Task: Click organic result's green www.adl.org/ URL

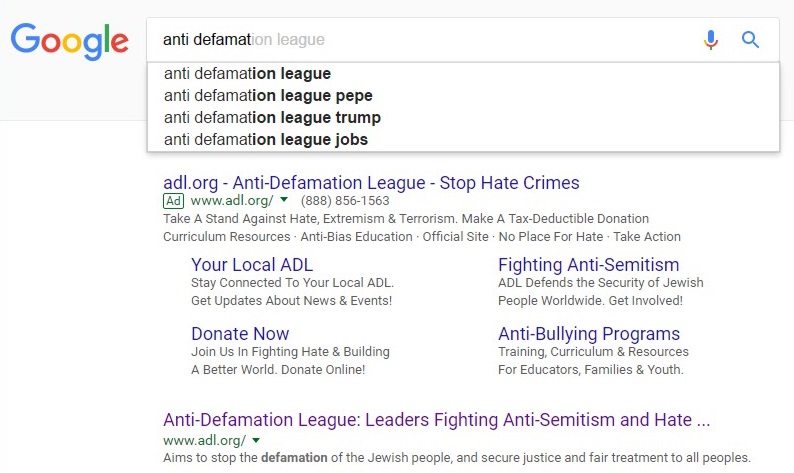Action: [x=205, y=440]
